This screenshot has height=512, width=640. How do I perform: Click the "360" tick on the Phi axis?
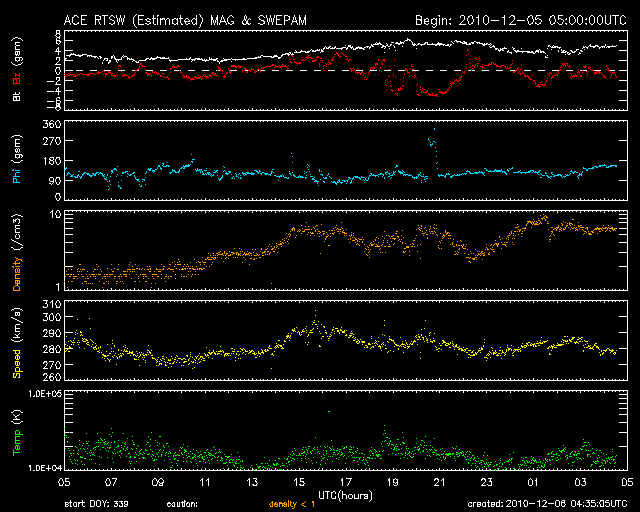coord(52,124)
